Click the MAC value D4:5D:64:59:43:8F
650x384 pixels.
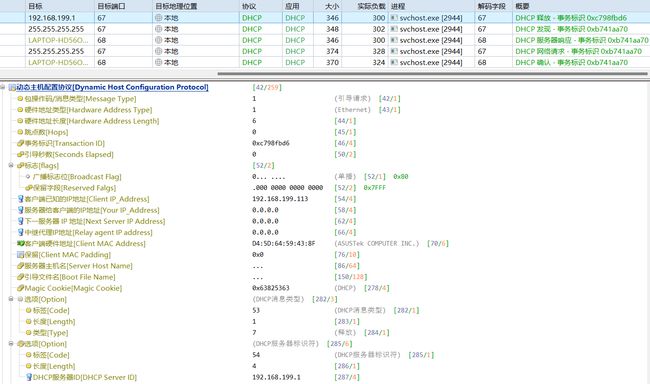(x=284, y=243)
